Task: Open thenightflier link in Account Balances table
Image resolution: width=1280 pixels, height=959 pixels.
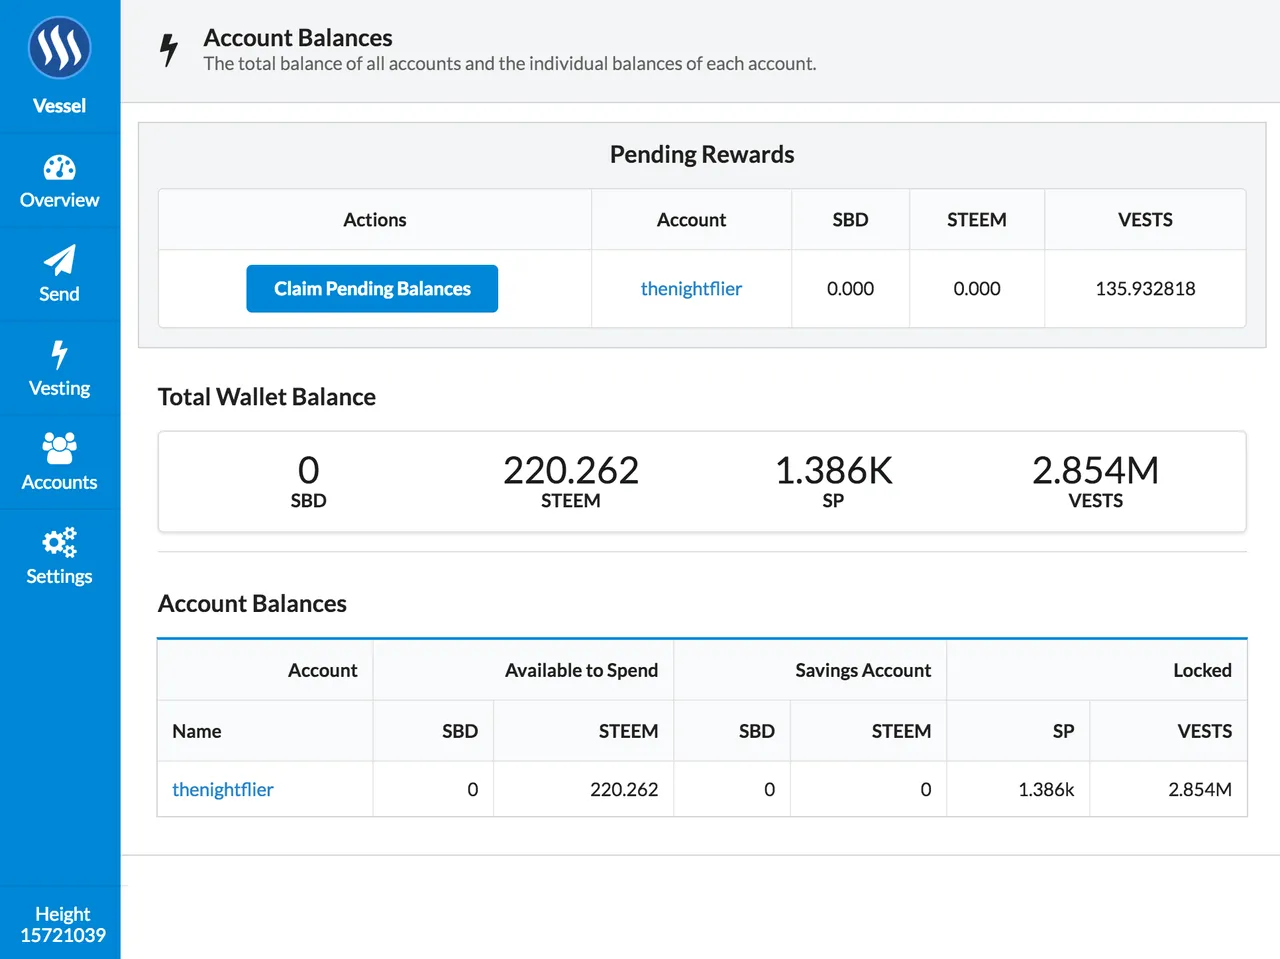Action: pos(223,789)
